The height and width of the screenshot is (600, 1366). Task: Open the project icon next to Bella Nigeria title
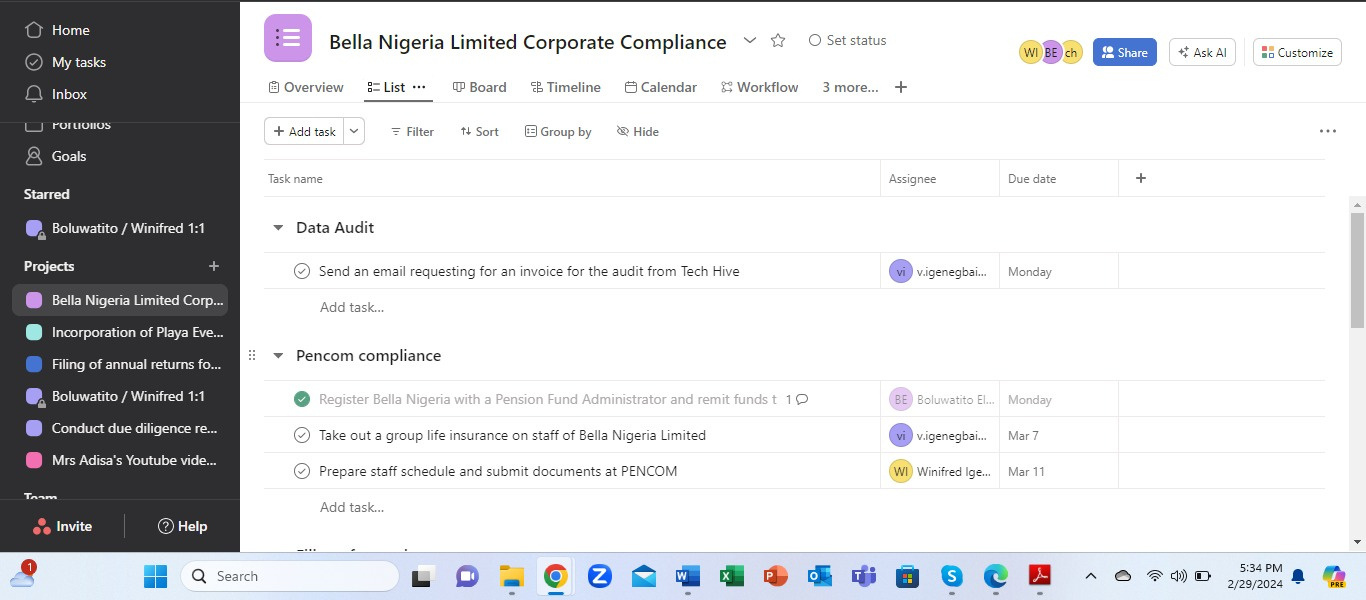(x=288, y=38)
